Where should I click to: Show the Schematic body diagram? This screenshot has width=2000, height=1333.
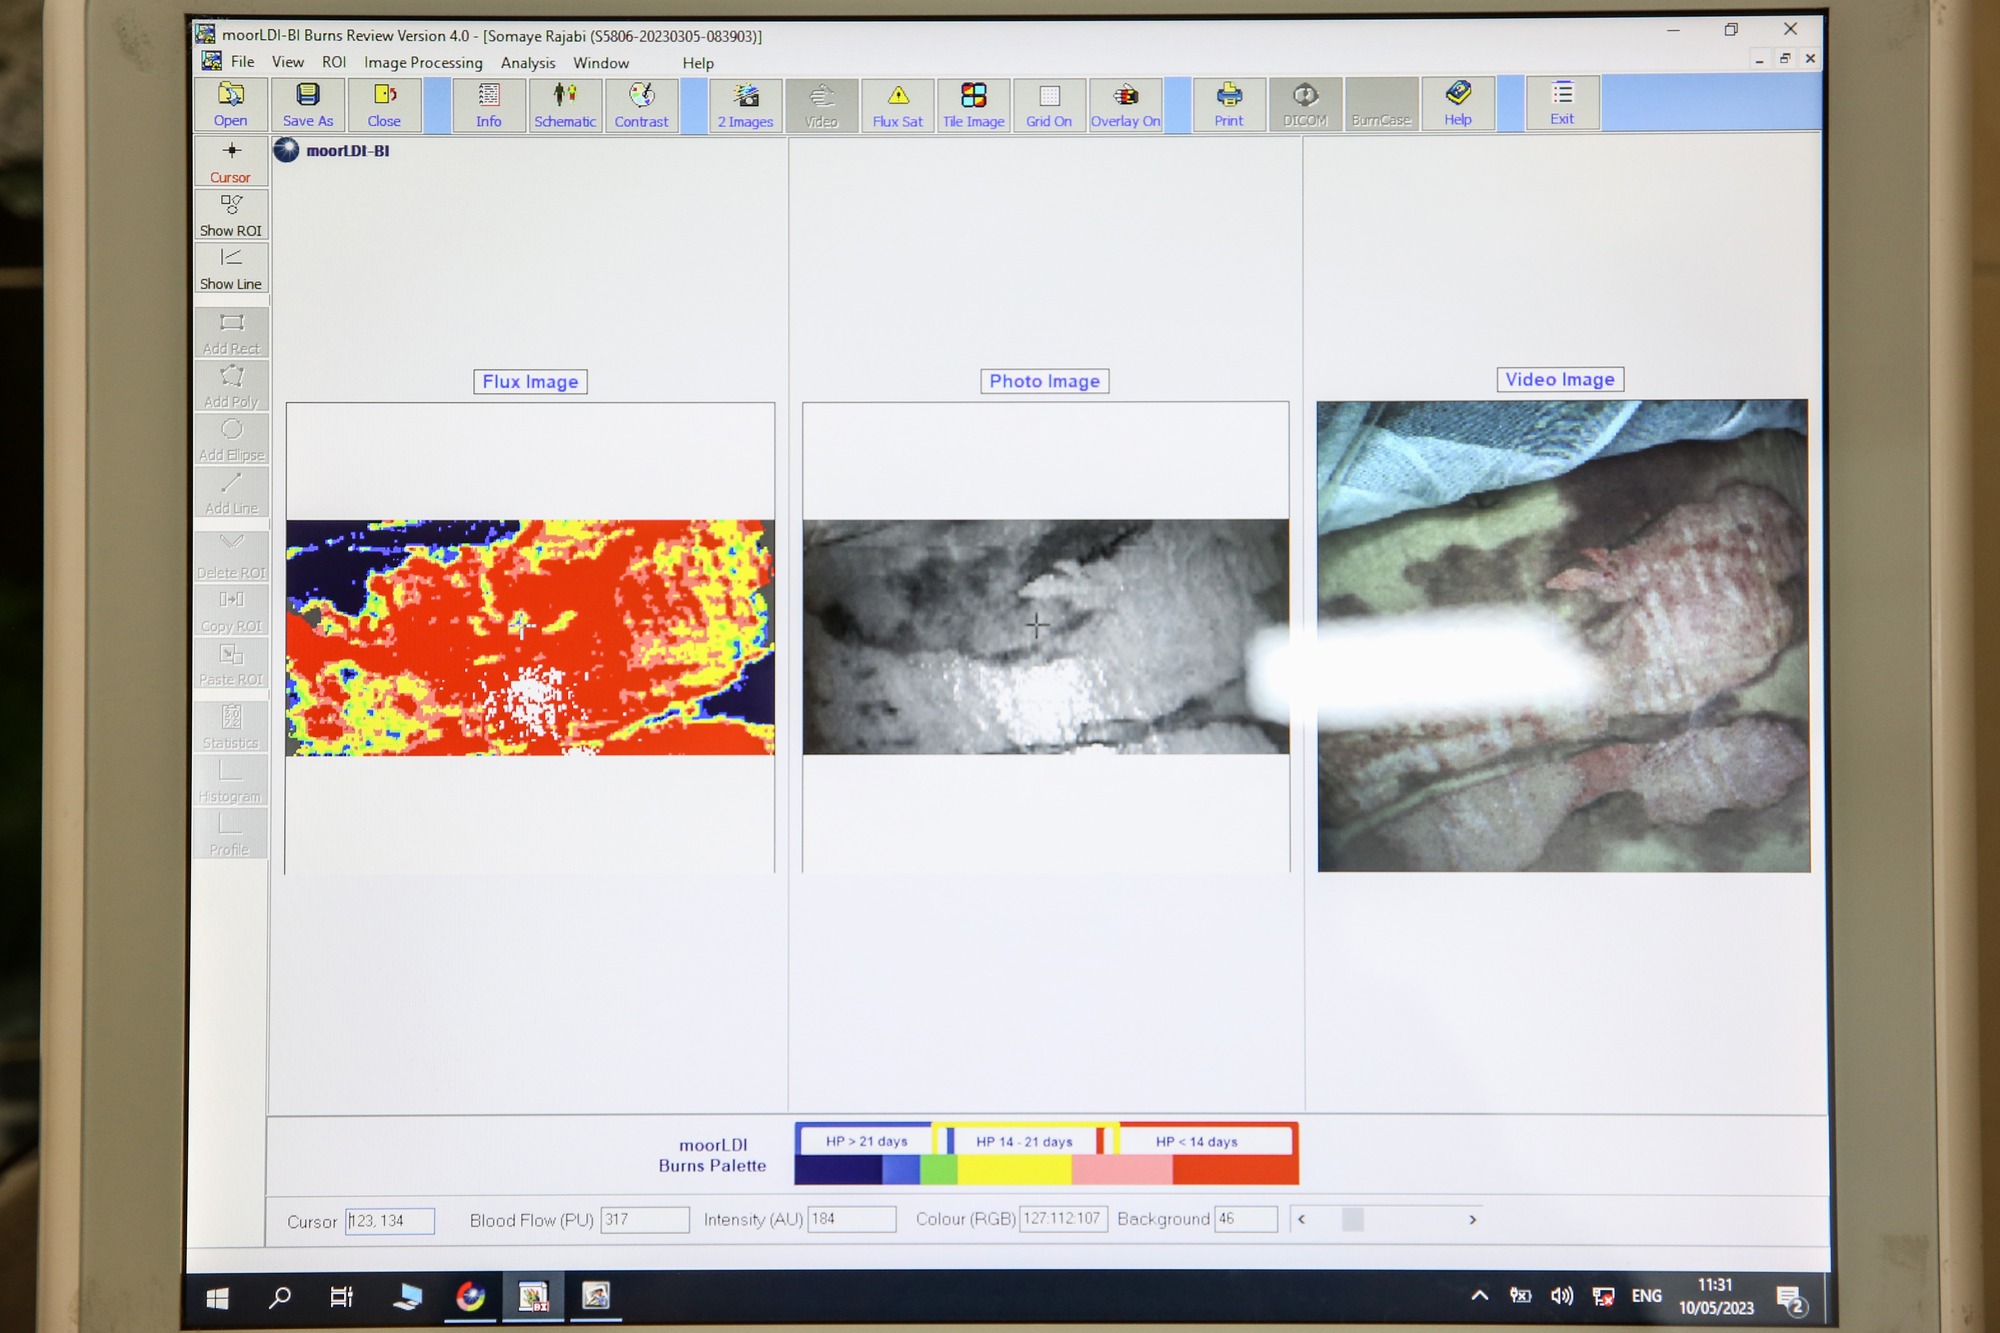[x=564, y=105]
